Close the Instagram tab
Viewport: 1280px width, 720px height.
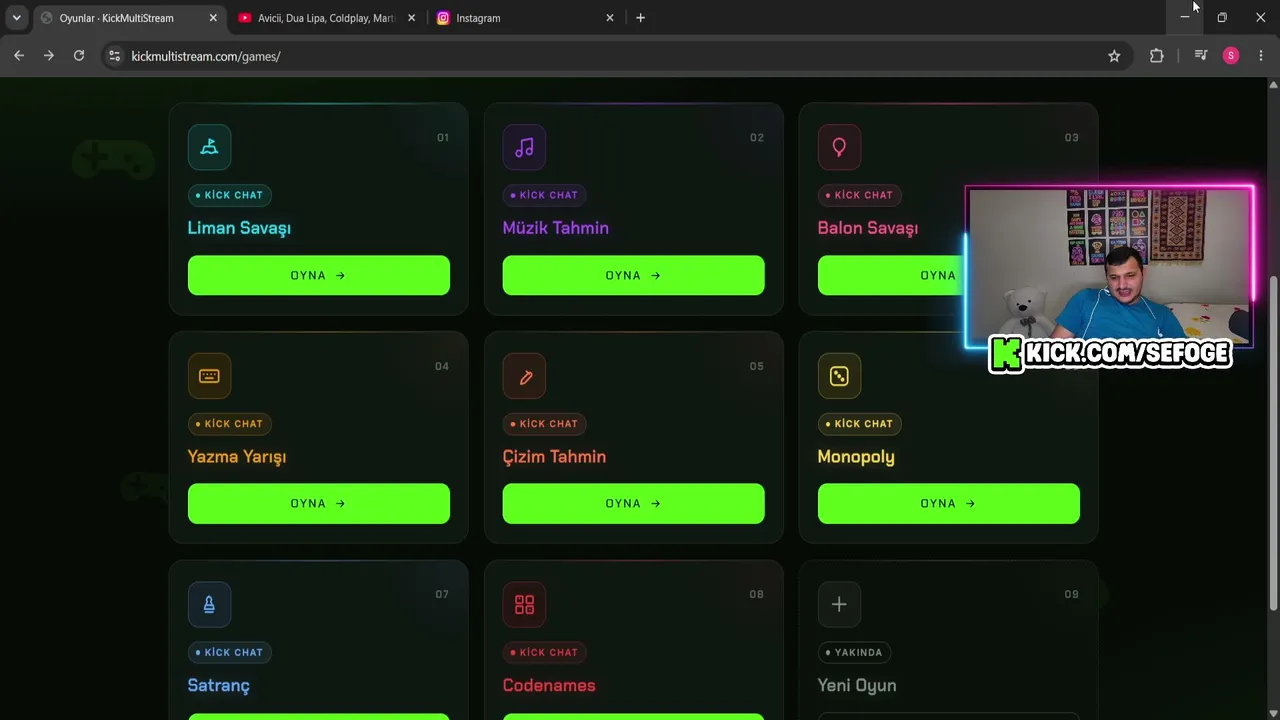click(x=610, y=18)
